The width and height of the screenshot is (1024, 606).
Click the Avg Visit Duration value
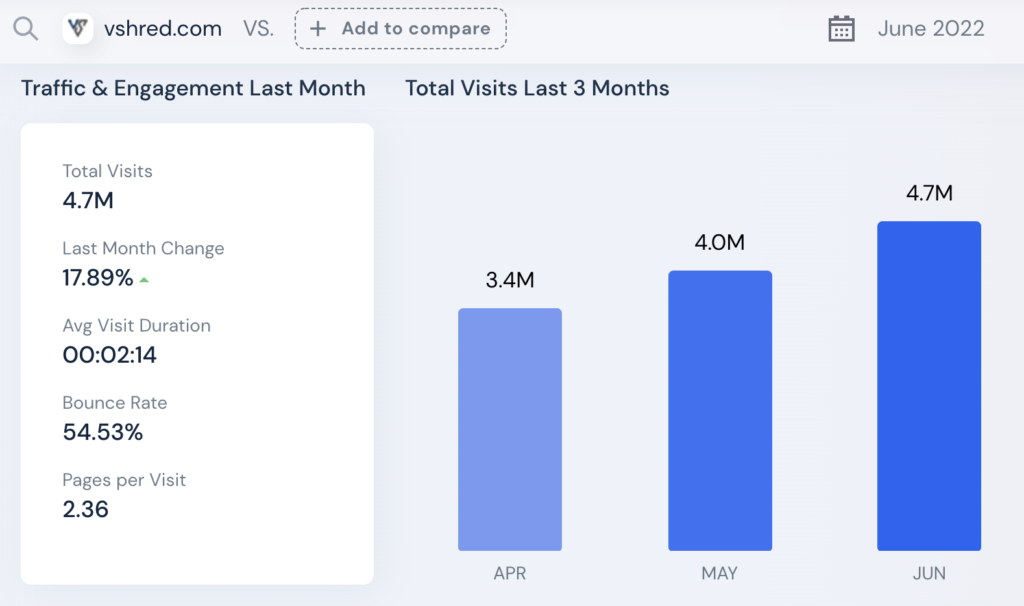(110, 355)
